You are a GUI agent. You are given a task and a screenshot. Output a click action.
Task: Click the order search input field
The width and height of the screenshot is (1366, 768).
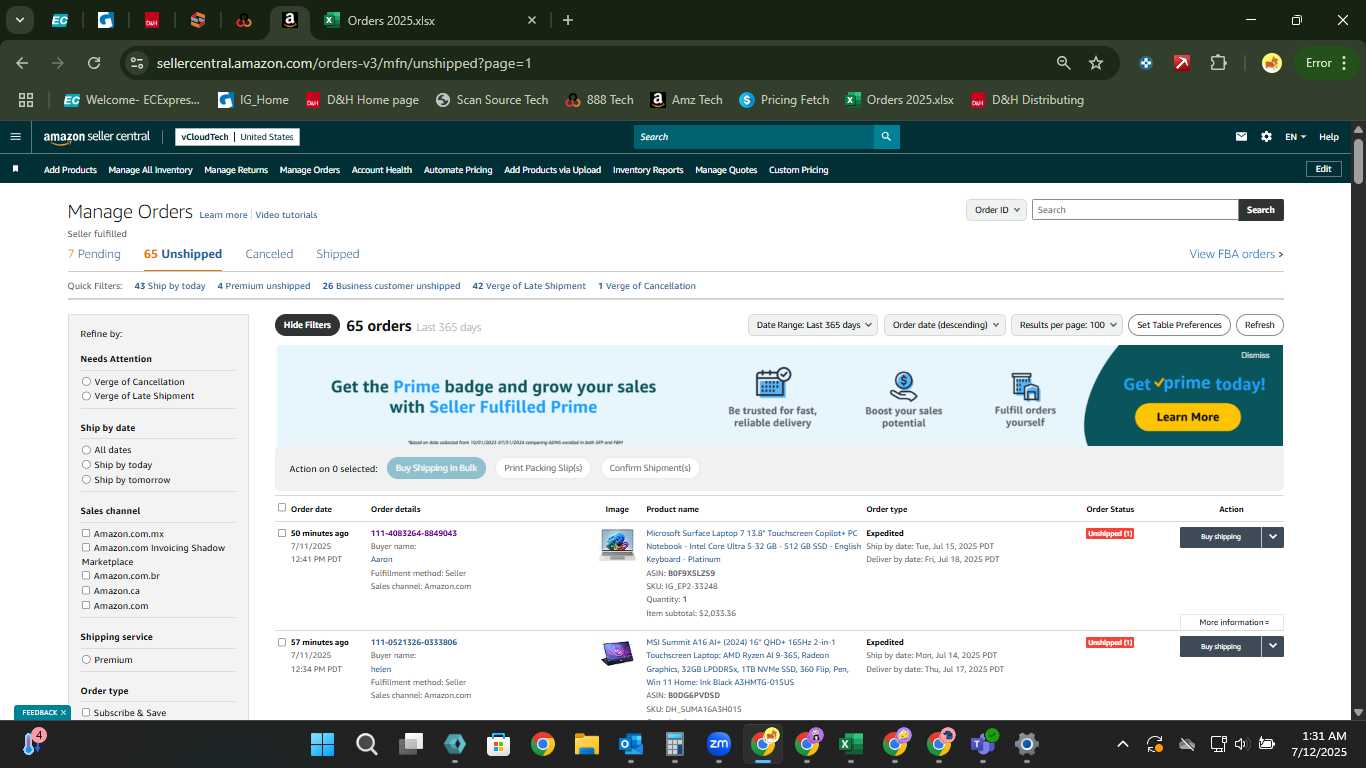[x=1135, y=210]
